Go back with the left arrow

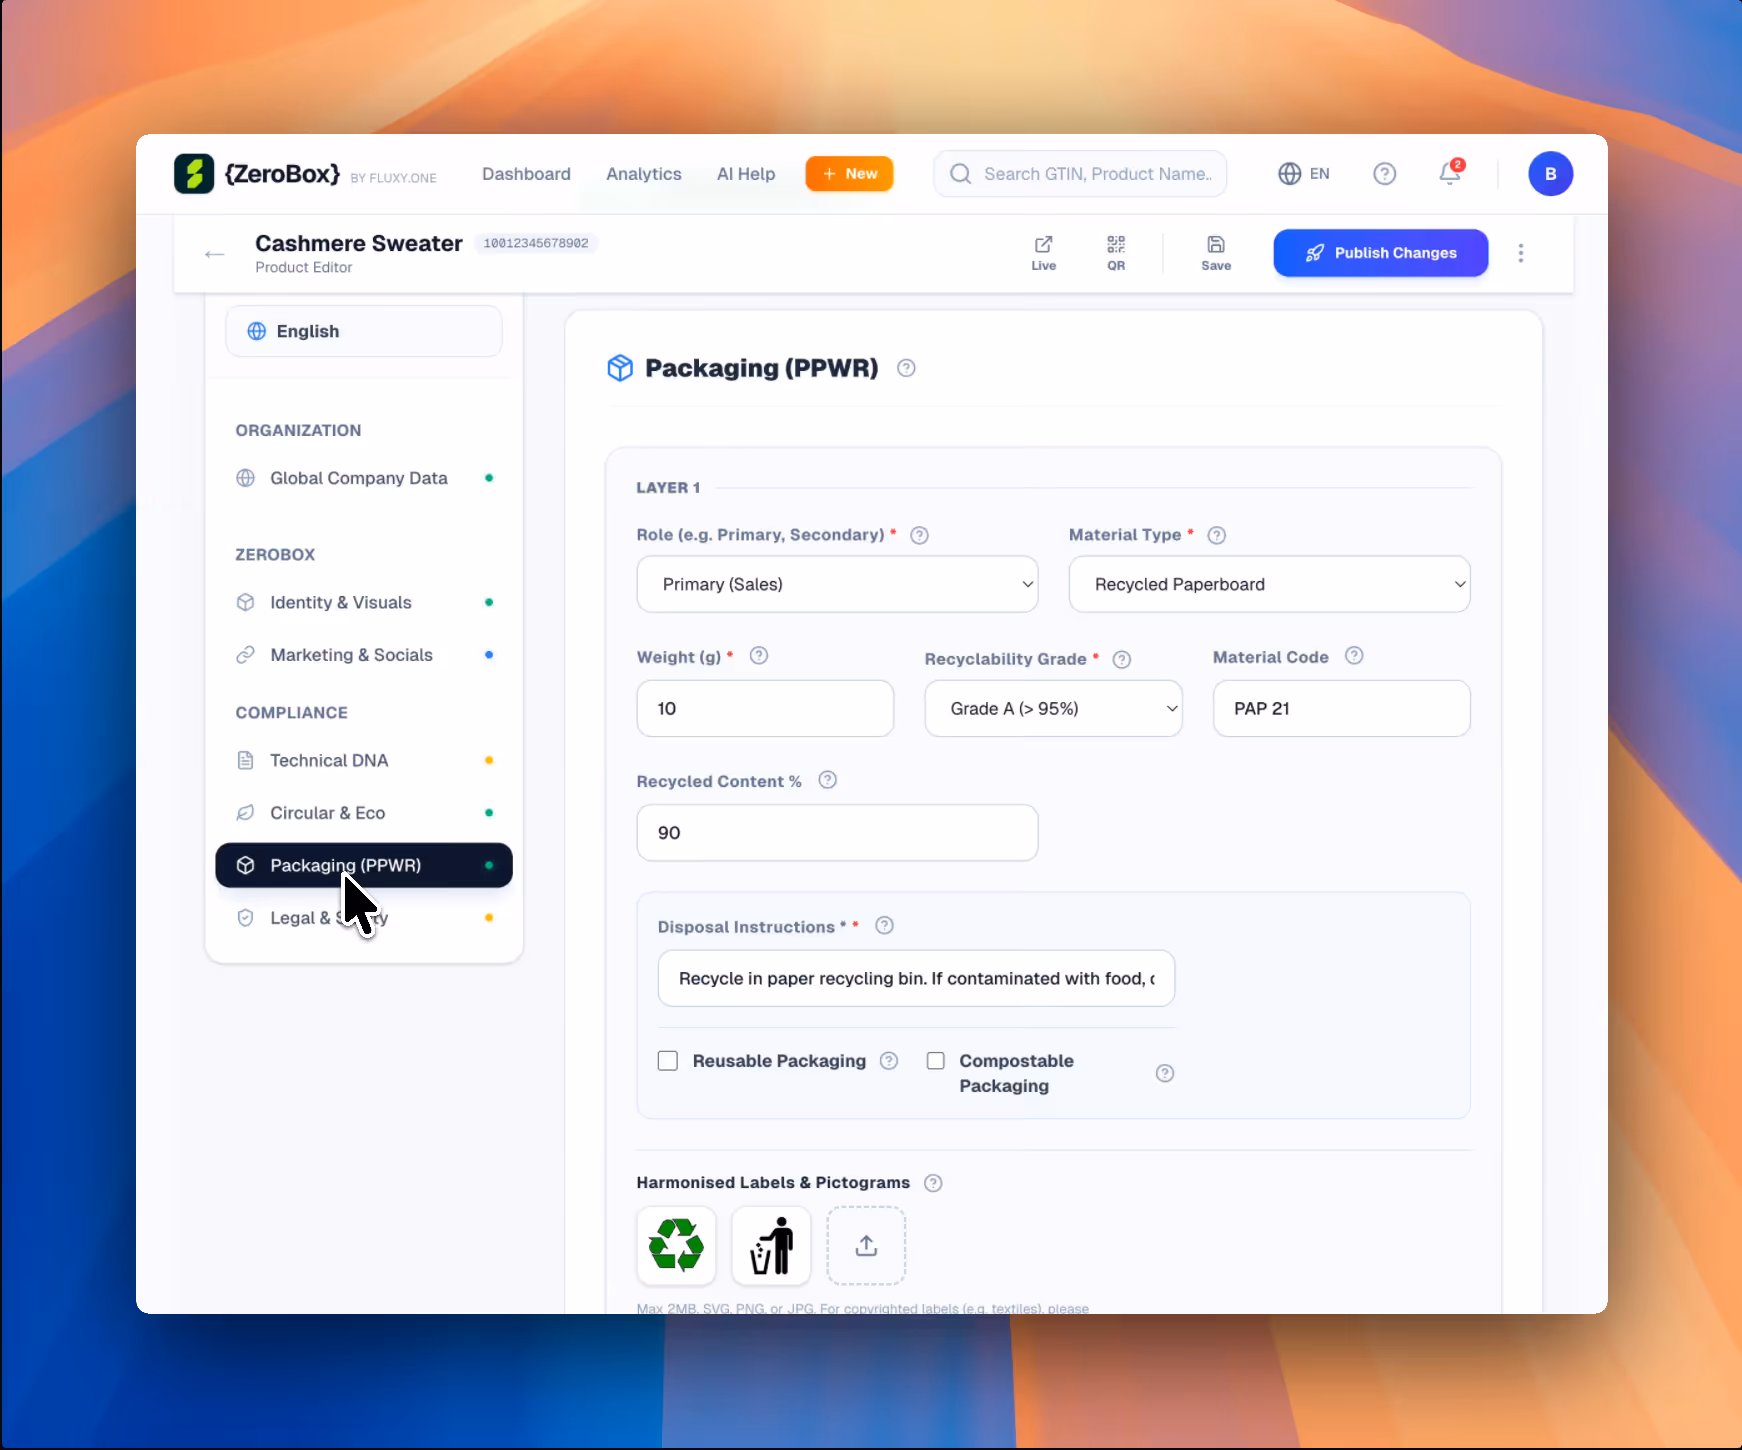[x=214, y=254]
